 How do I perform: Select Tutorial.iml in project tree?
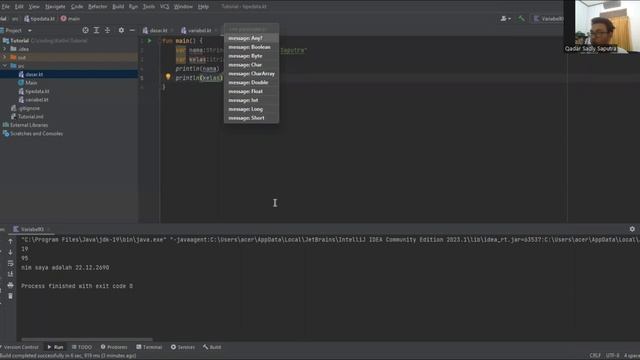[31, 116]
